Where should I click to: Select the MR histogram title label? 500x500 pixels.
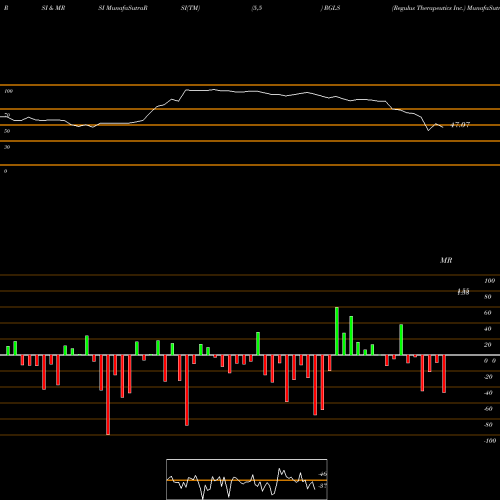446,260
